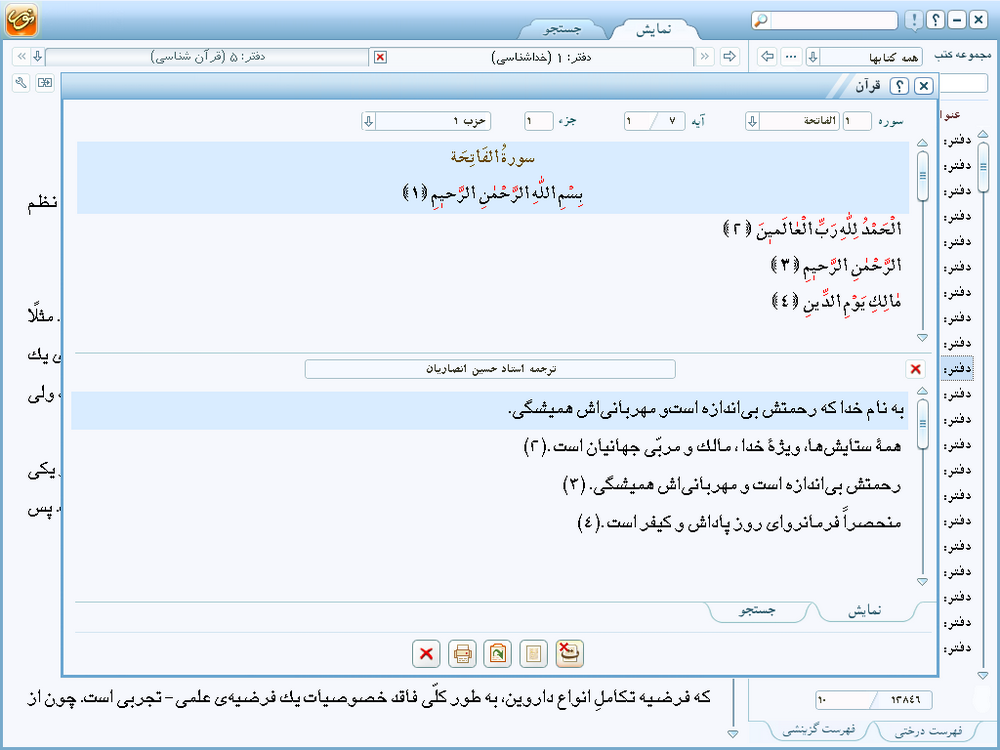Click the aya number field showing 1 / 7
The height and width of the screenshot is (750, 1000).
pyautogui.click(x=654, y=121)
